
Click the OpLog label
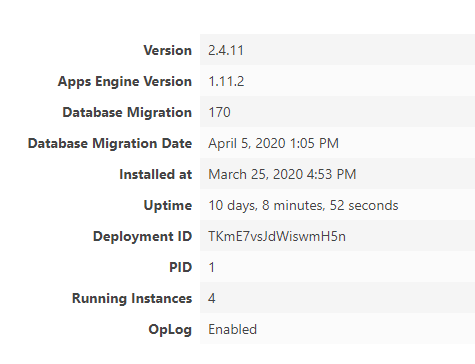click(170, 330)
